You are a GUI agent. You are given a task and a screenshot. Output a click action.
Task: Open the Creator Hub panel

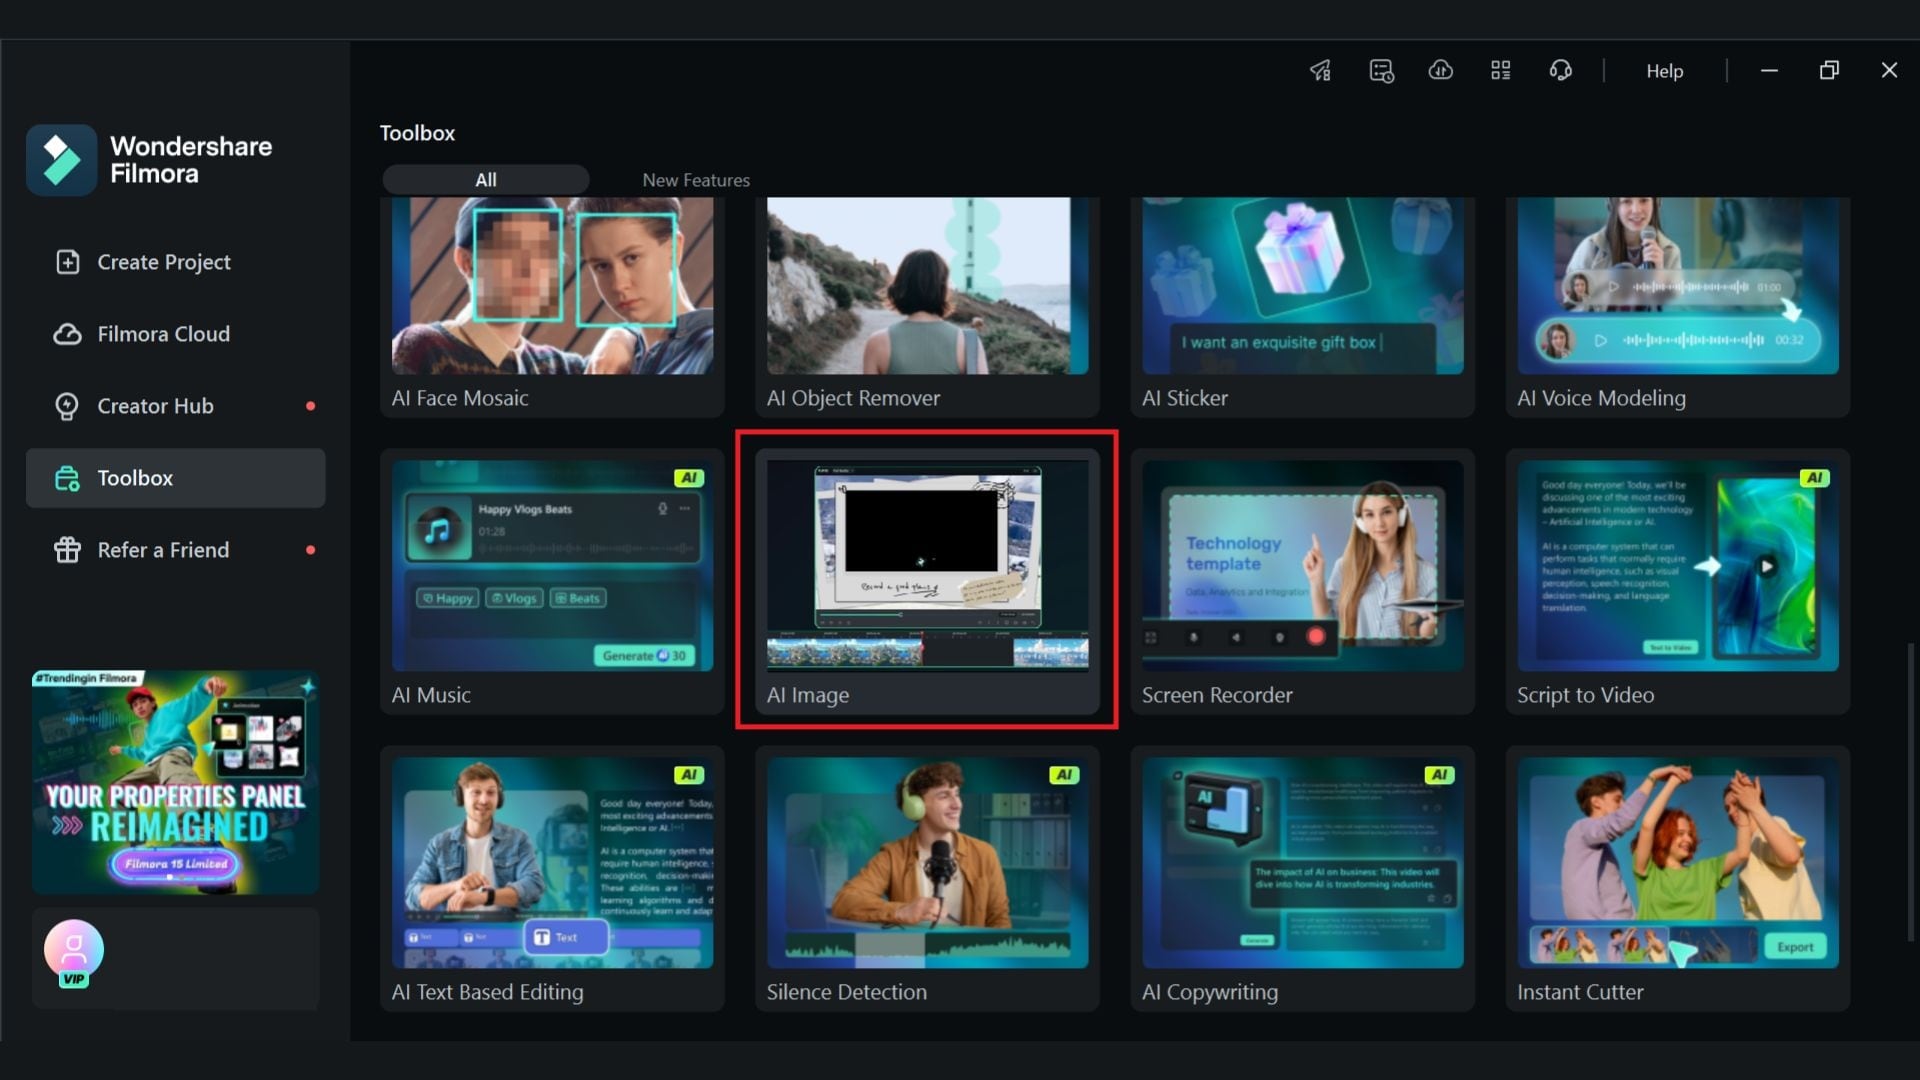(66, 406)
